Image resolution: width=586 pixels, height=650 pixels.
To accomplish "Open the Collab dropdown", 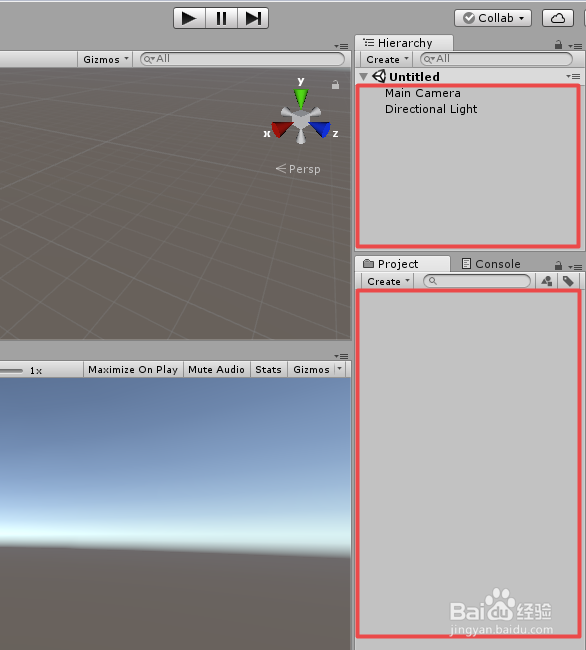I will coord(493,18).
